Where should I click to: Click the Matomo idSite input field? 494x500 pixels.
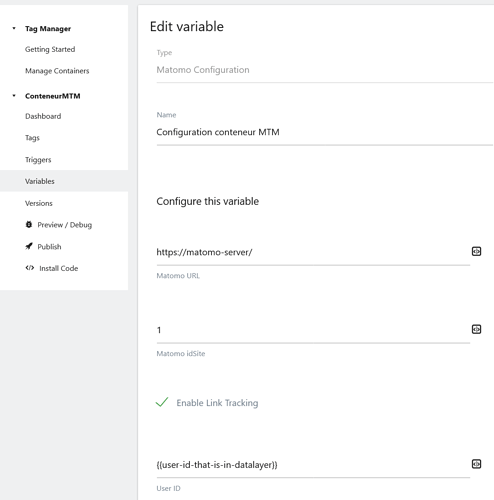point(313,330)
